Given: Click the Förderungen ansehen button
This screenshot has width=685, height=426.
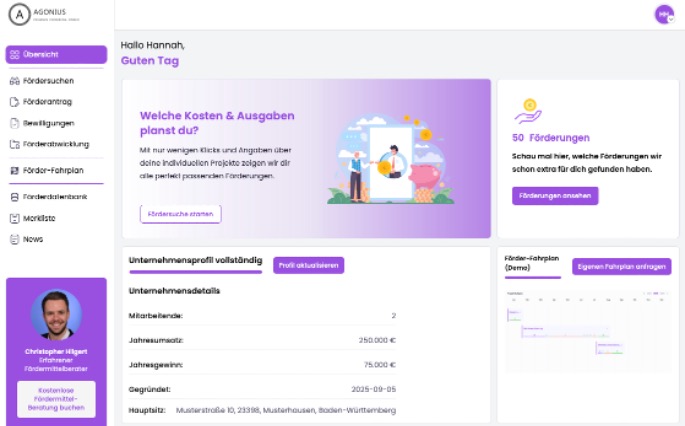Looking at the screenshot, I should coord(555,196).
